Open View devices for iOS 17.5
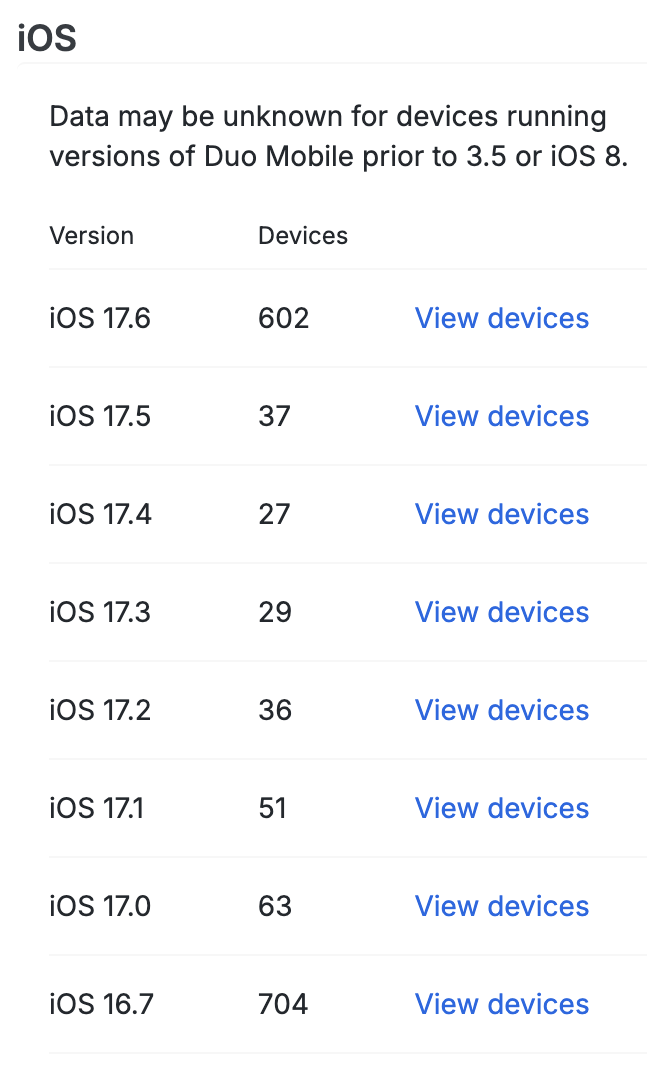The height and width of the screenshot is (1072, 647). (501, 416)
